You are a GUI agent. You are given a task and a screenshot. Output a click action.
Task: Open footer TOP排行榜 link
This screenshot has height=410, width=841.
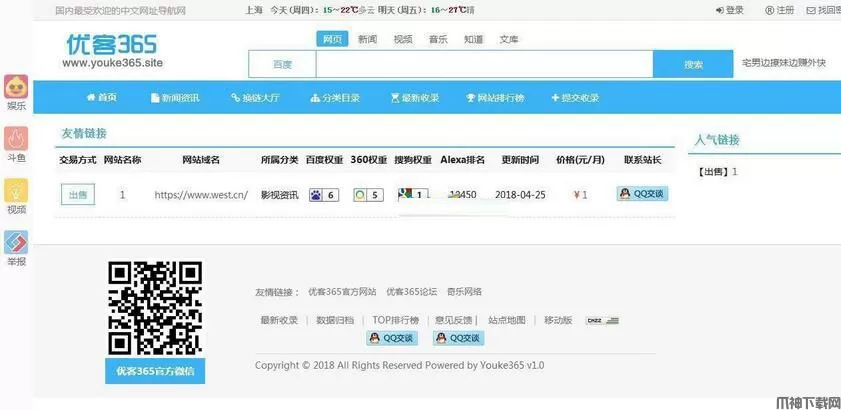tap(396, 320)
